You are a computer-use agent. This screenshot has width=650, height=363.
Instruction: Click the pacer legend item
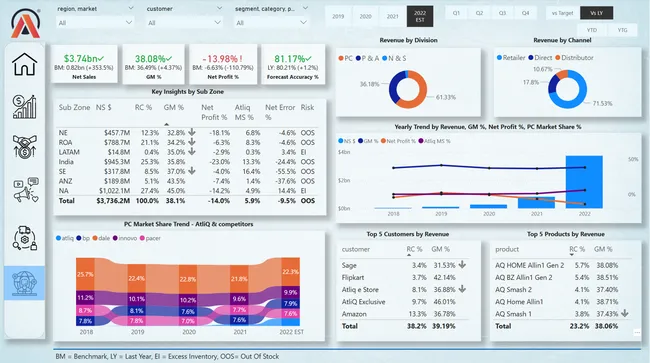(150, 238)
